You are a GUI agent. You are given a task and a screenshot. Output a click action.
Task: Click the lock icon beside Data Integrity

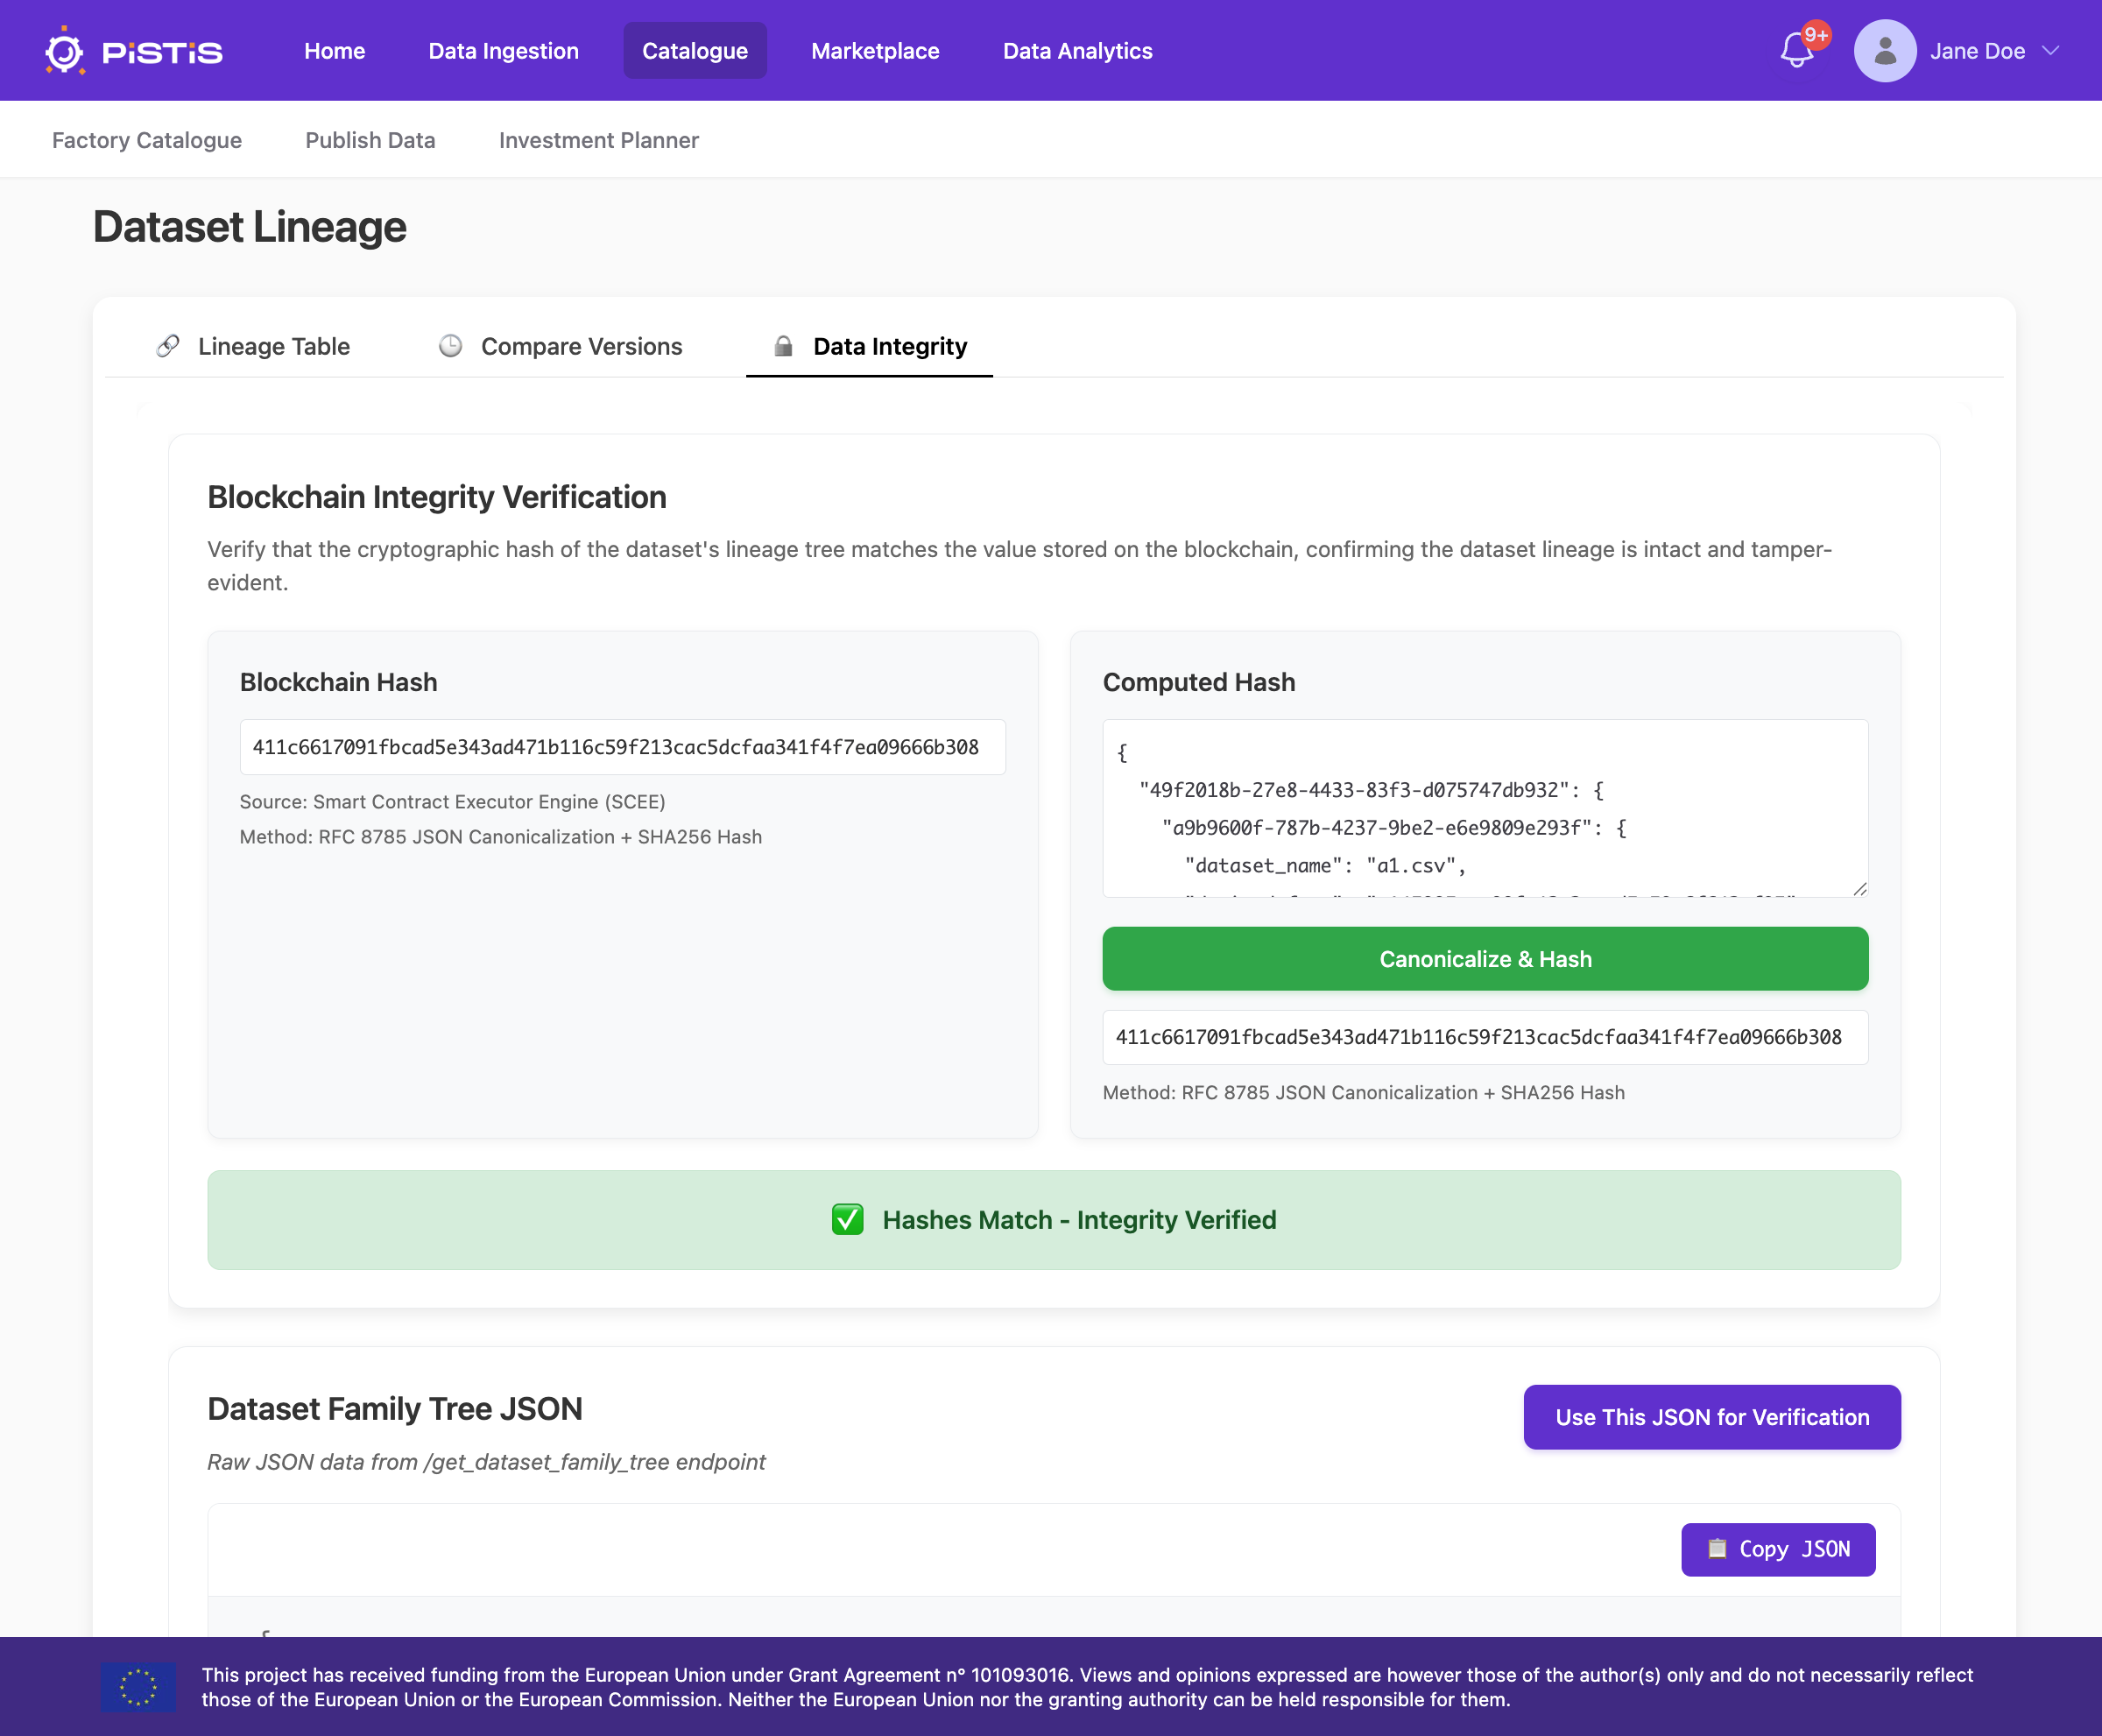click(783, 346)
